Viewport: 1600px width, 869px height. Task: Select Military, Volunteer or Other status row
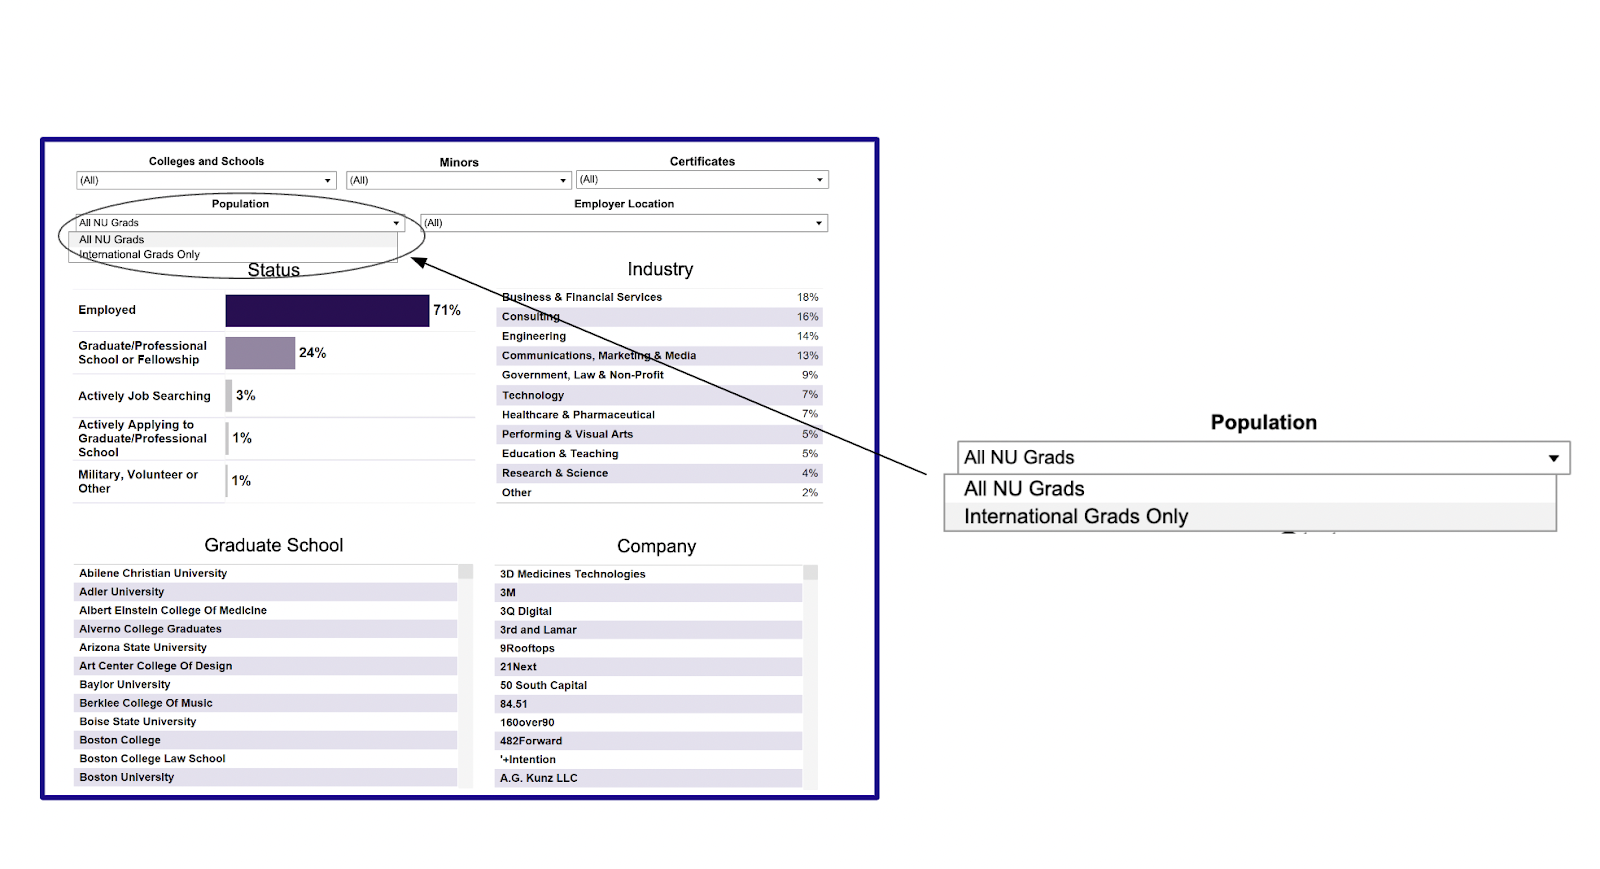pyautogui.click(x=274, y=481)
